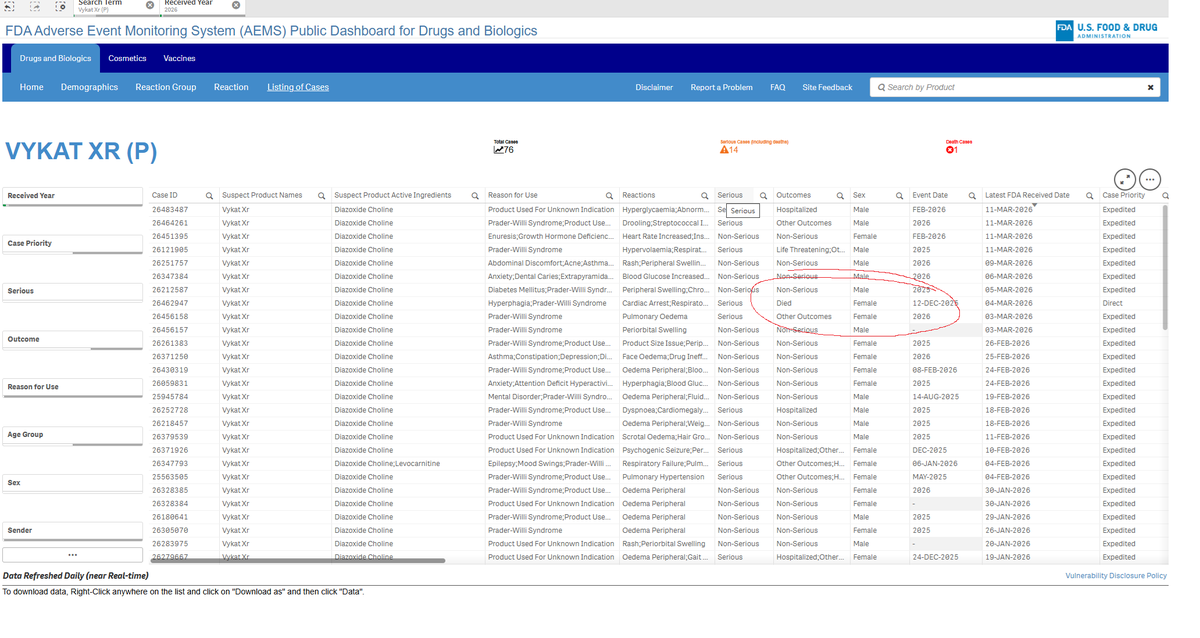1200x638 pixels.
Task: Expand the Received Year filter
Action: click(x=73, y=196)
